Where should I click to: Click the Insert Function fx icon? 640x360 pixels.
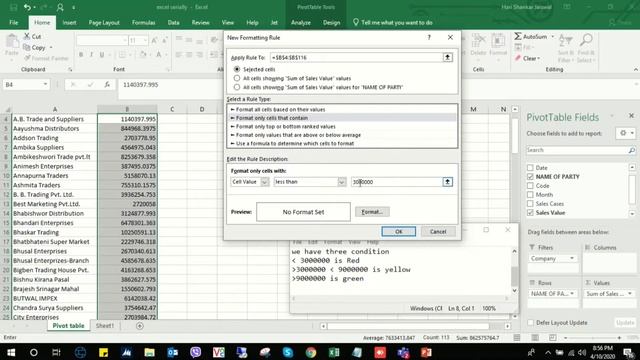[107, 84]
